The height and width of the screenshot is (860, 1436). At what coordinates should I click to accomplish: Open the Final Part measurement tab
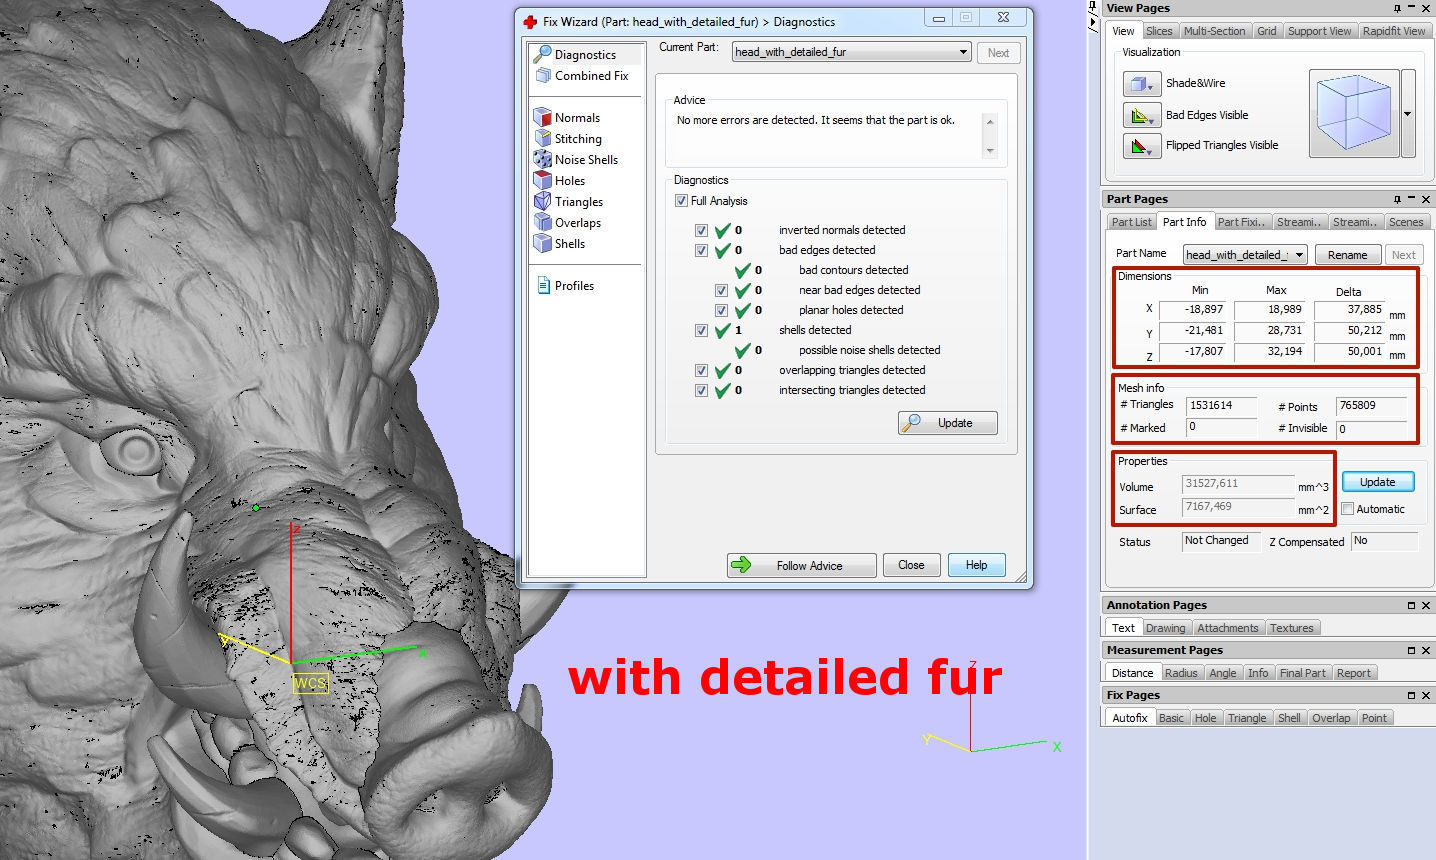pos(1302,673)
